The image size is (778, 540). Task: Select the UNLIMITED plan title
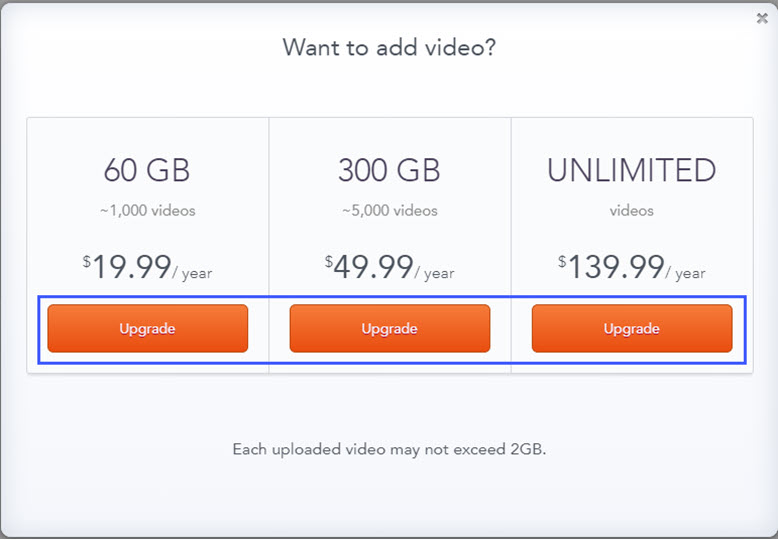click(x=631, y=170)
